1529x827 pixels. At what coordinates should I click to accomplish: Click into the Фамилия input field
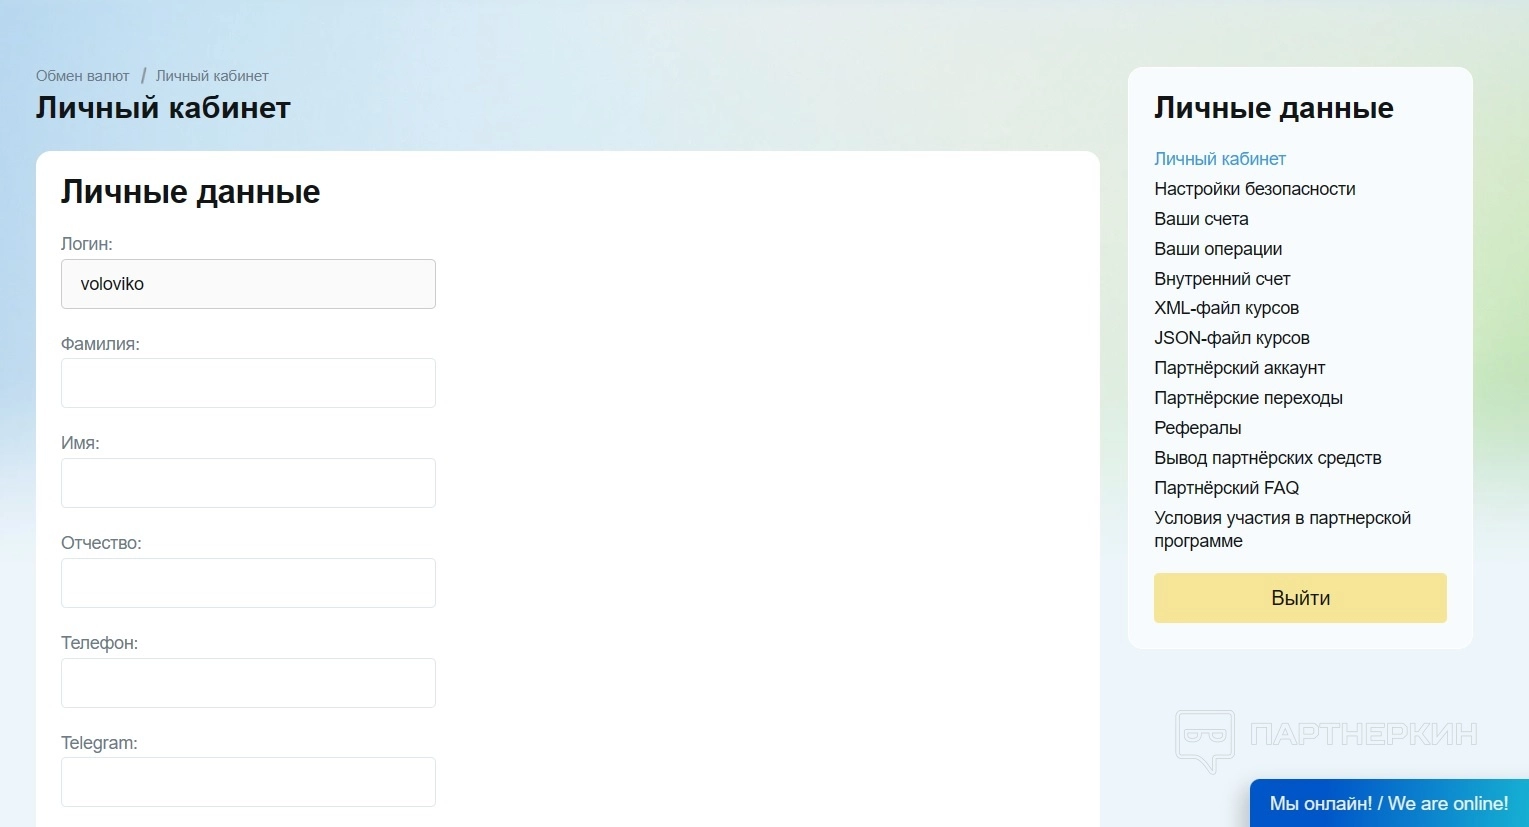(x=248, y=383)
